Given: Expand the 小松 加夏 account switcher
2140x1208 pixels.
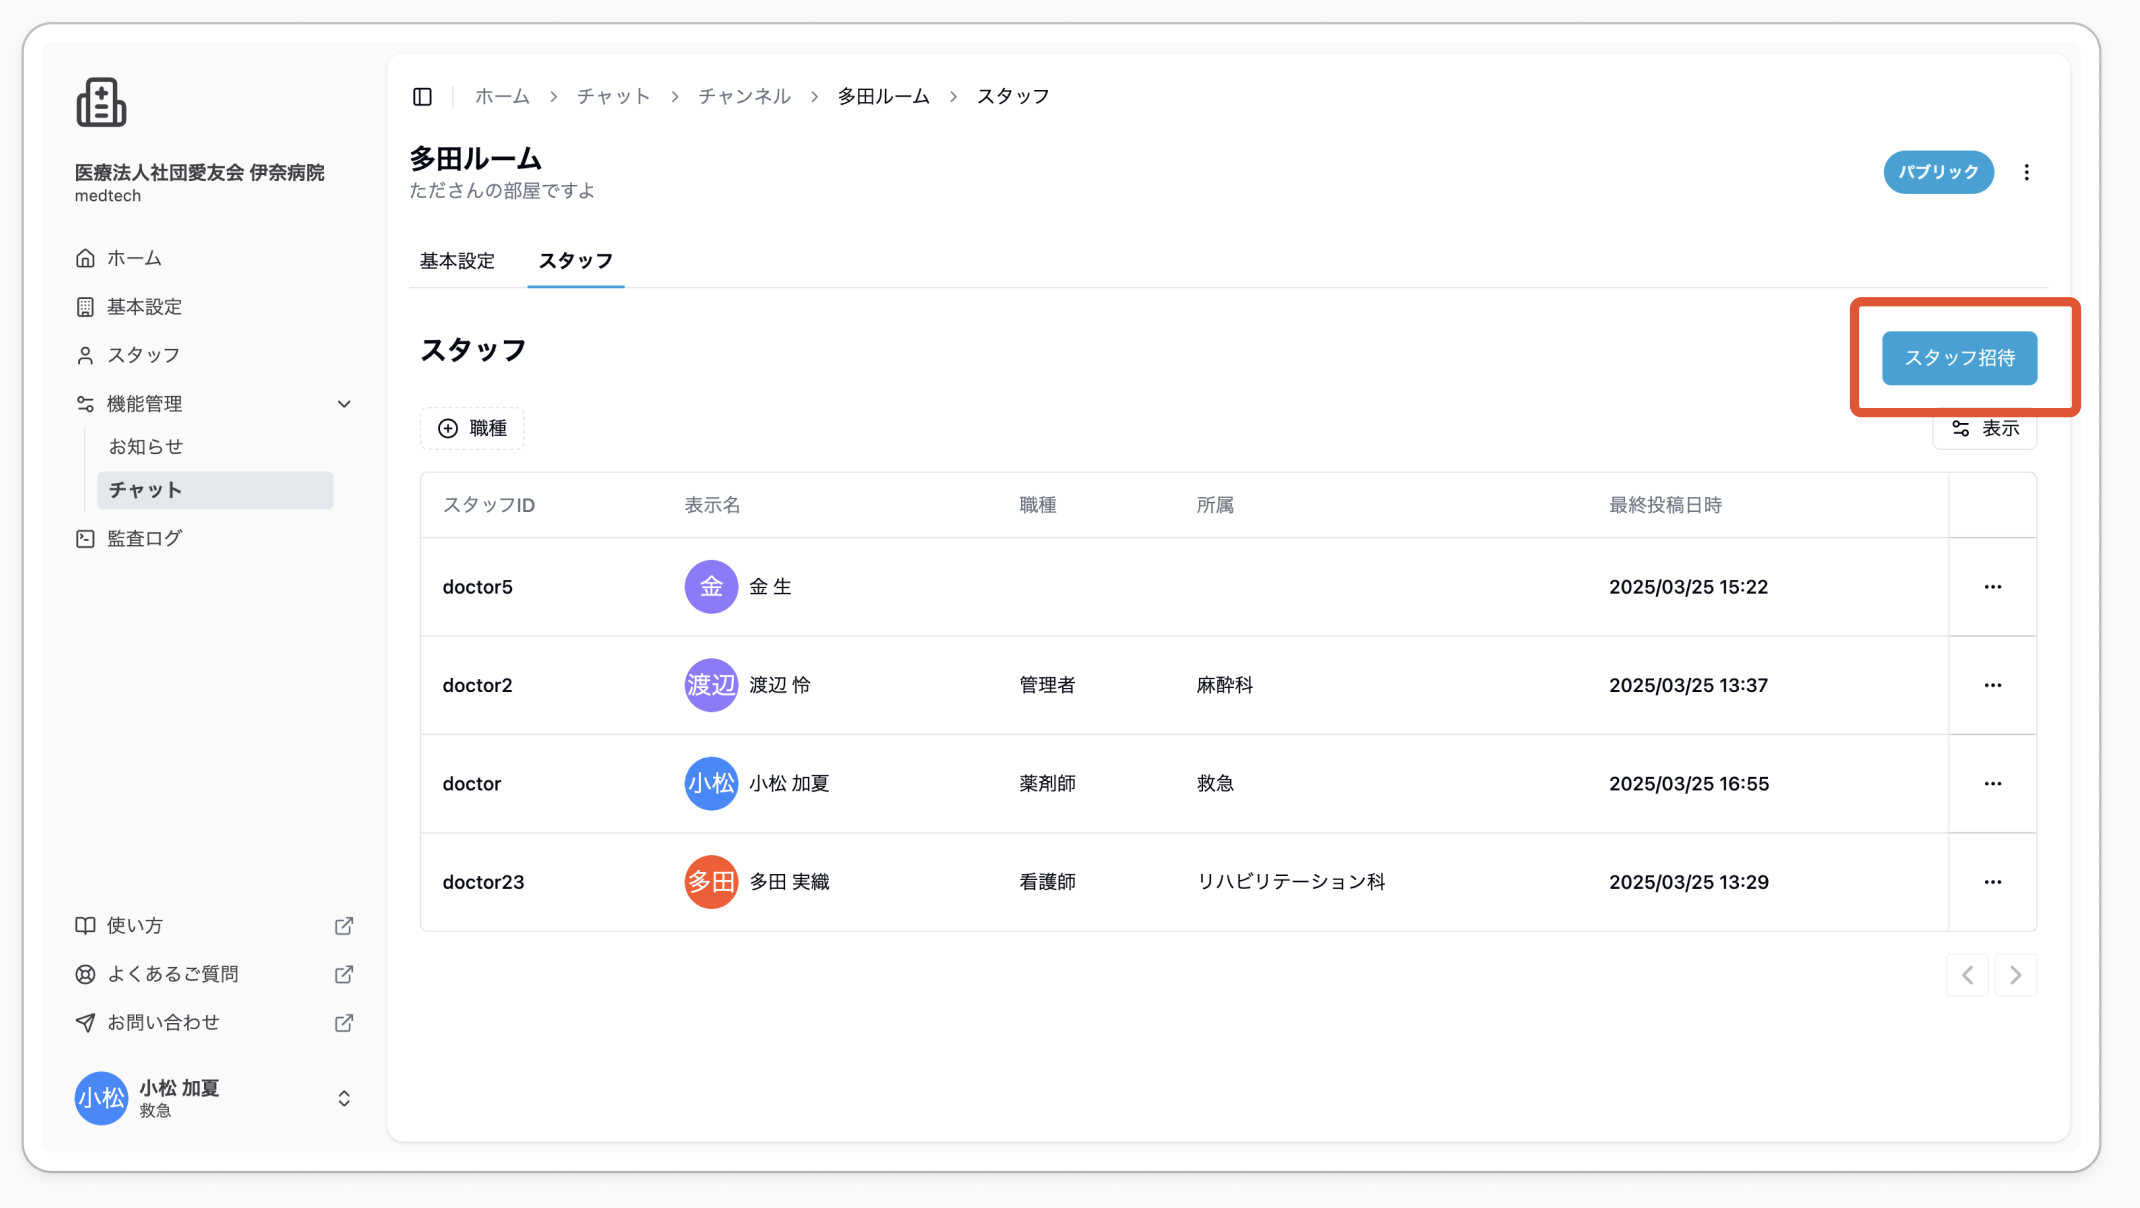Looking at the screenshot, I should [344, 1099].
